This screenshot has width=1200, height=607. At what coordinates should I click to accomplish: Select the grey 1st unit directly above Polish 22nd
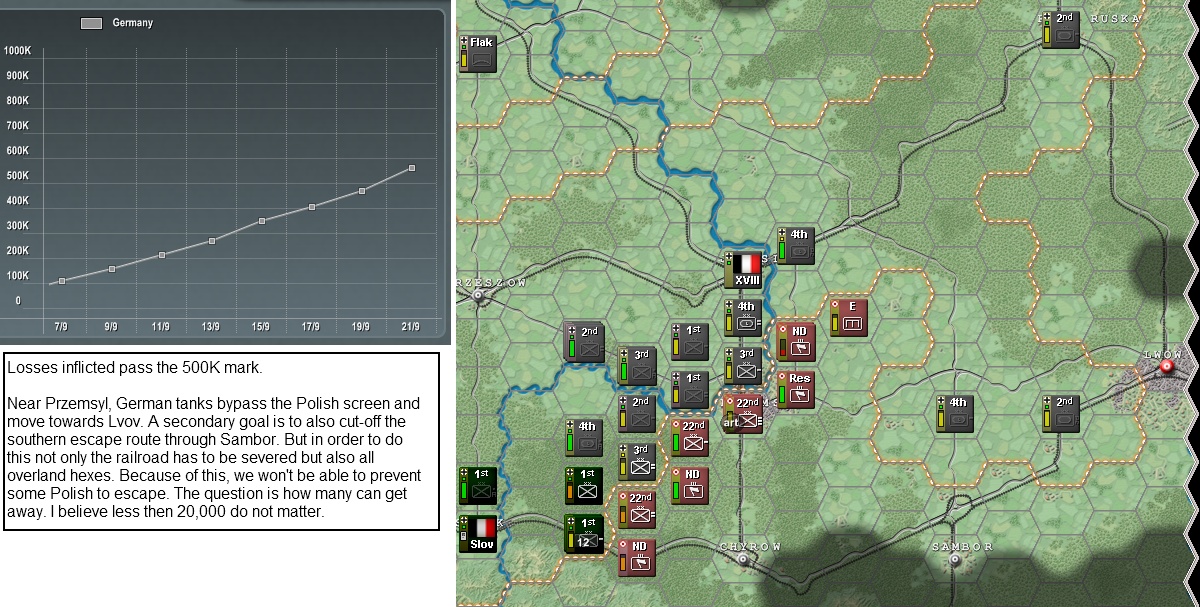(690, 389)
